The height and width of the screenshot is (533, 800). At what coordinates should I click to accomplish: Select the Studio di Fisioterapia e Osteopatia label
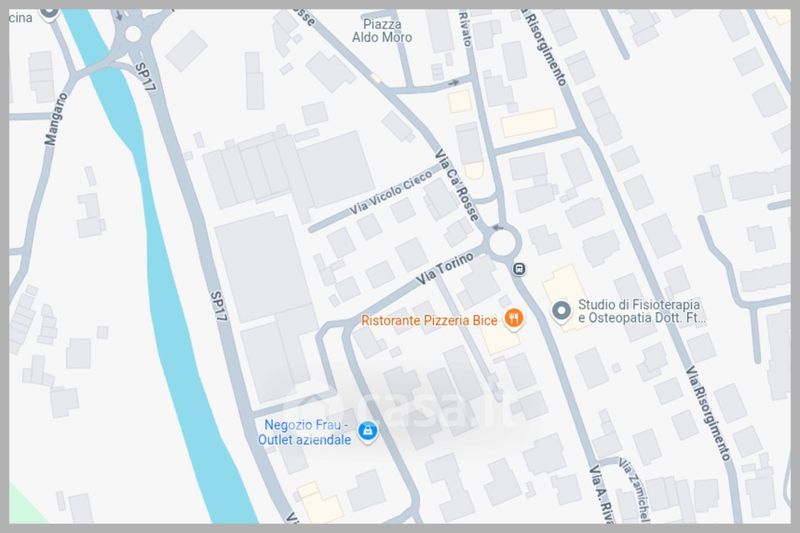point(641,311)
